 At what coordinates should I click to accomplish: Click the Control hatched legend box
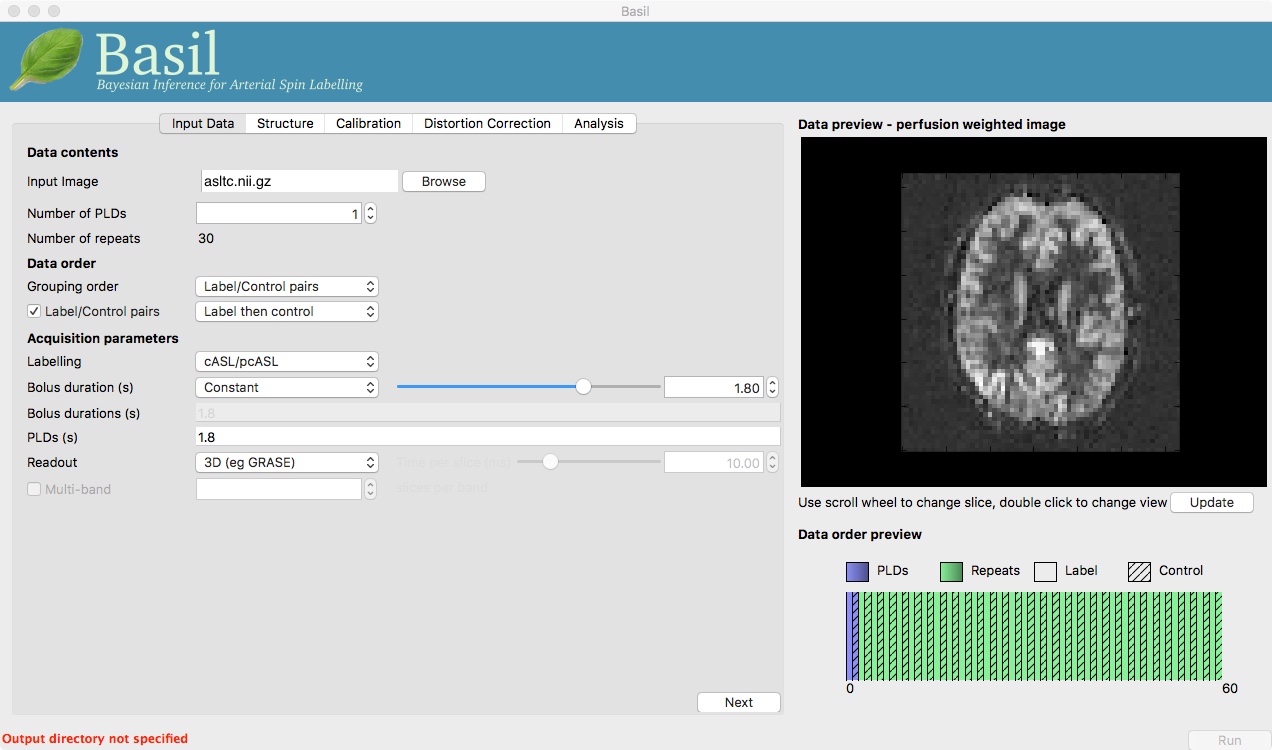tap(1139, 571)
